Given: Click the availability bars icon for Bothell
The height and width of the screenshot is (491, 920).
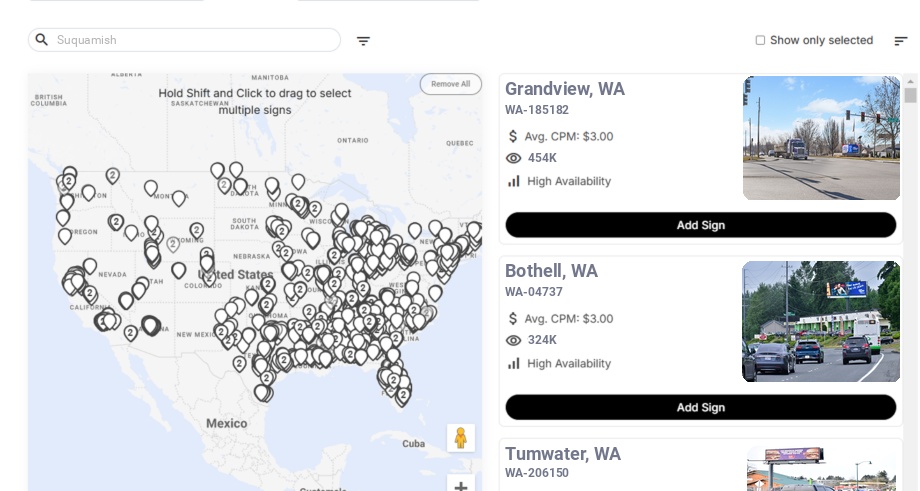Looking at the screenshot, I should click(x=514, y=364).
